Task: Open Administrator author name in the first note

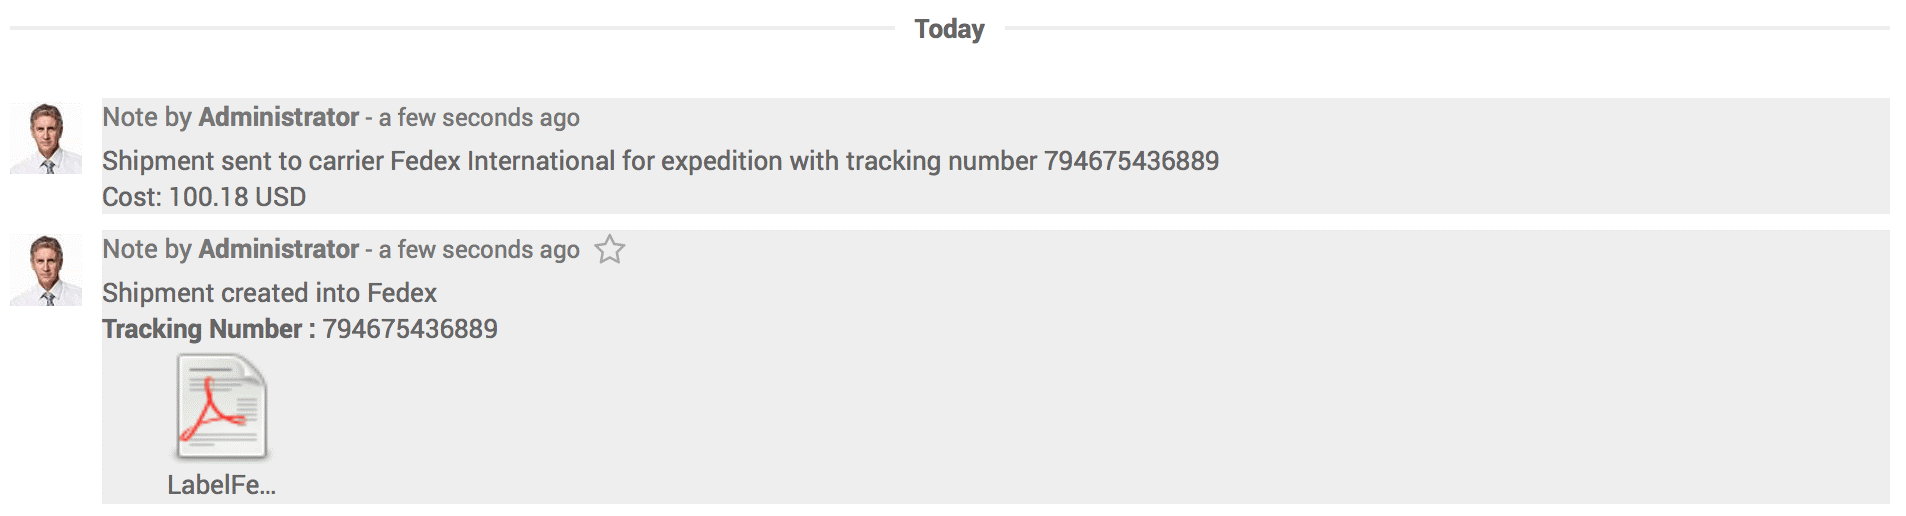Action: coord(278,117)
